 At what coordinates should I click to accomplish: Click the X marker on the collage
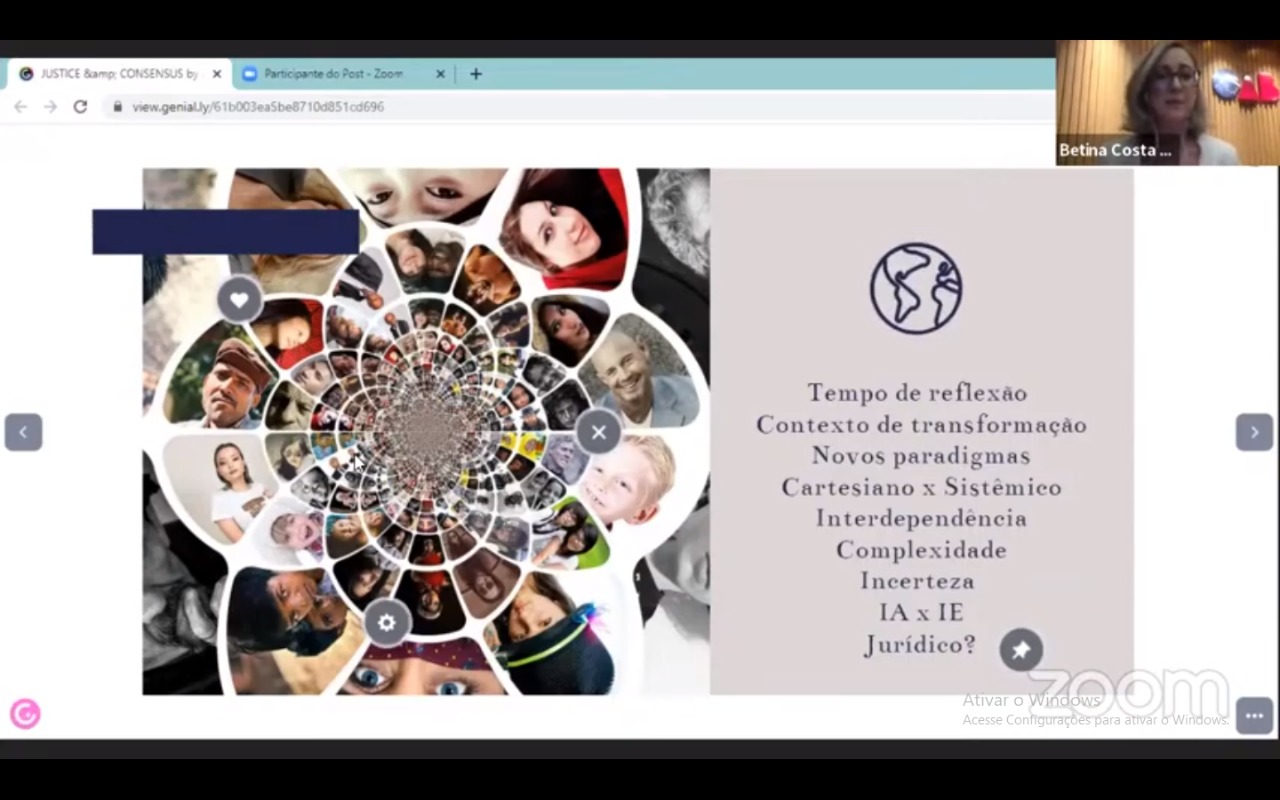coord(598,432)
